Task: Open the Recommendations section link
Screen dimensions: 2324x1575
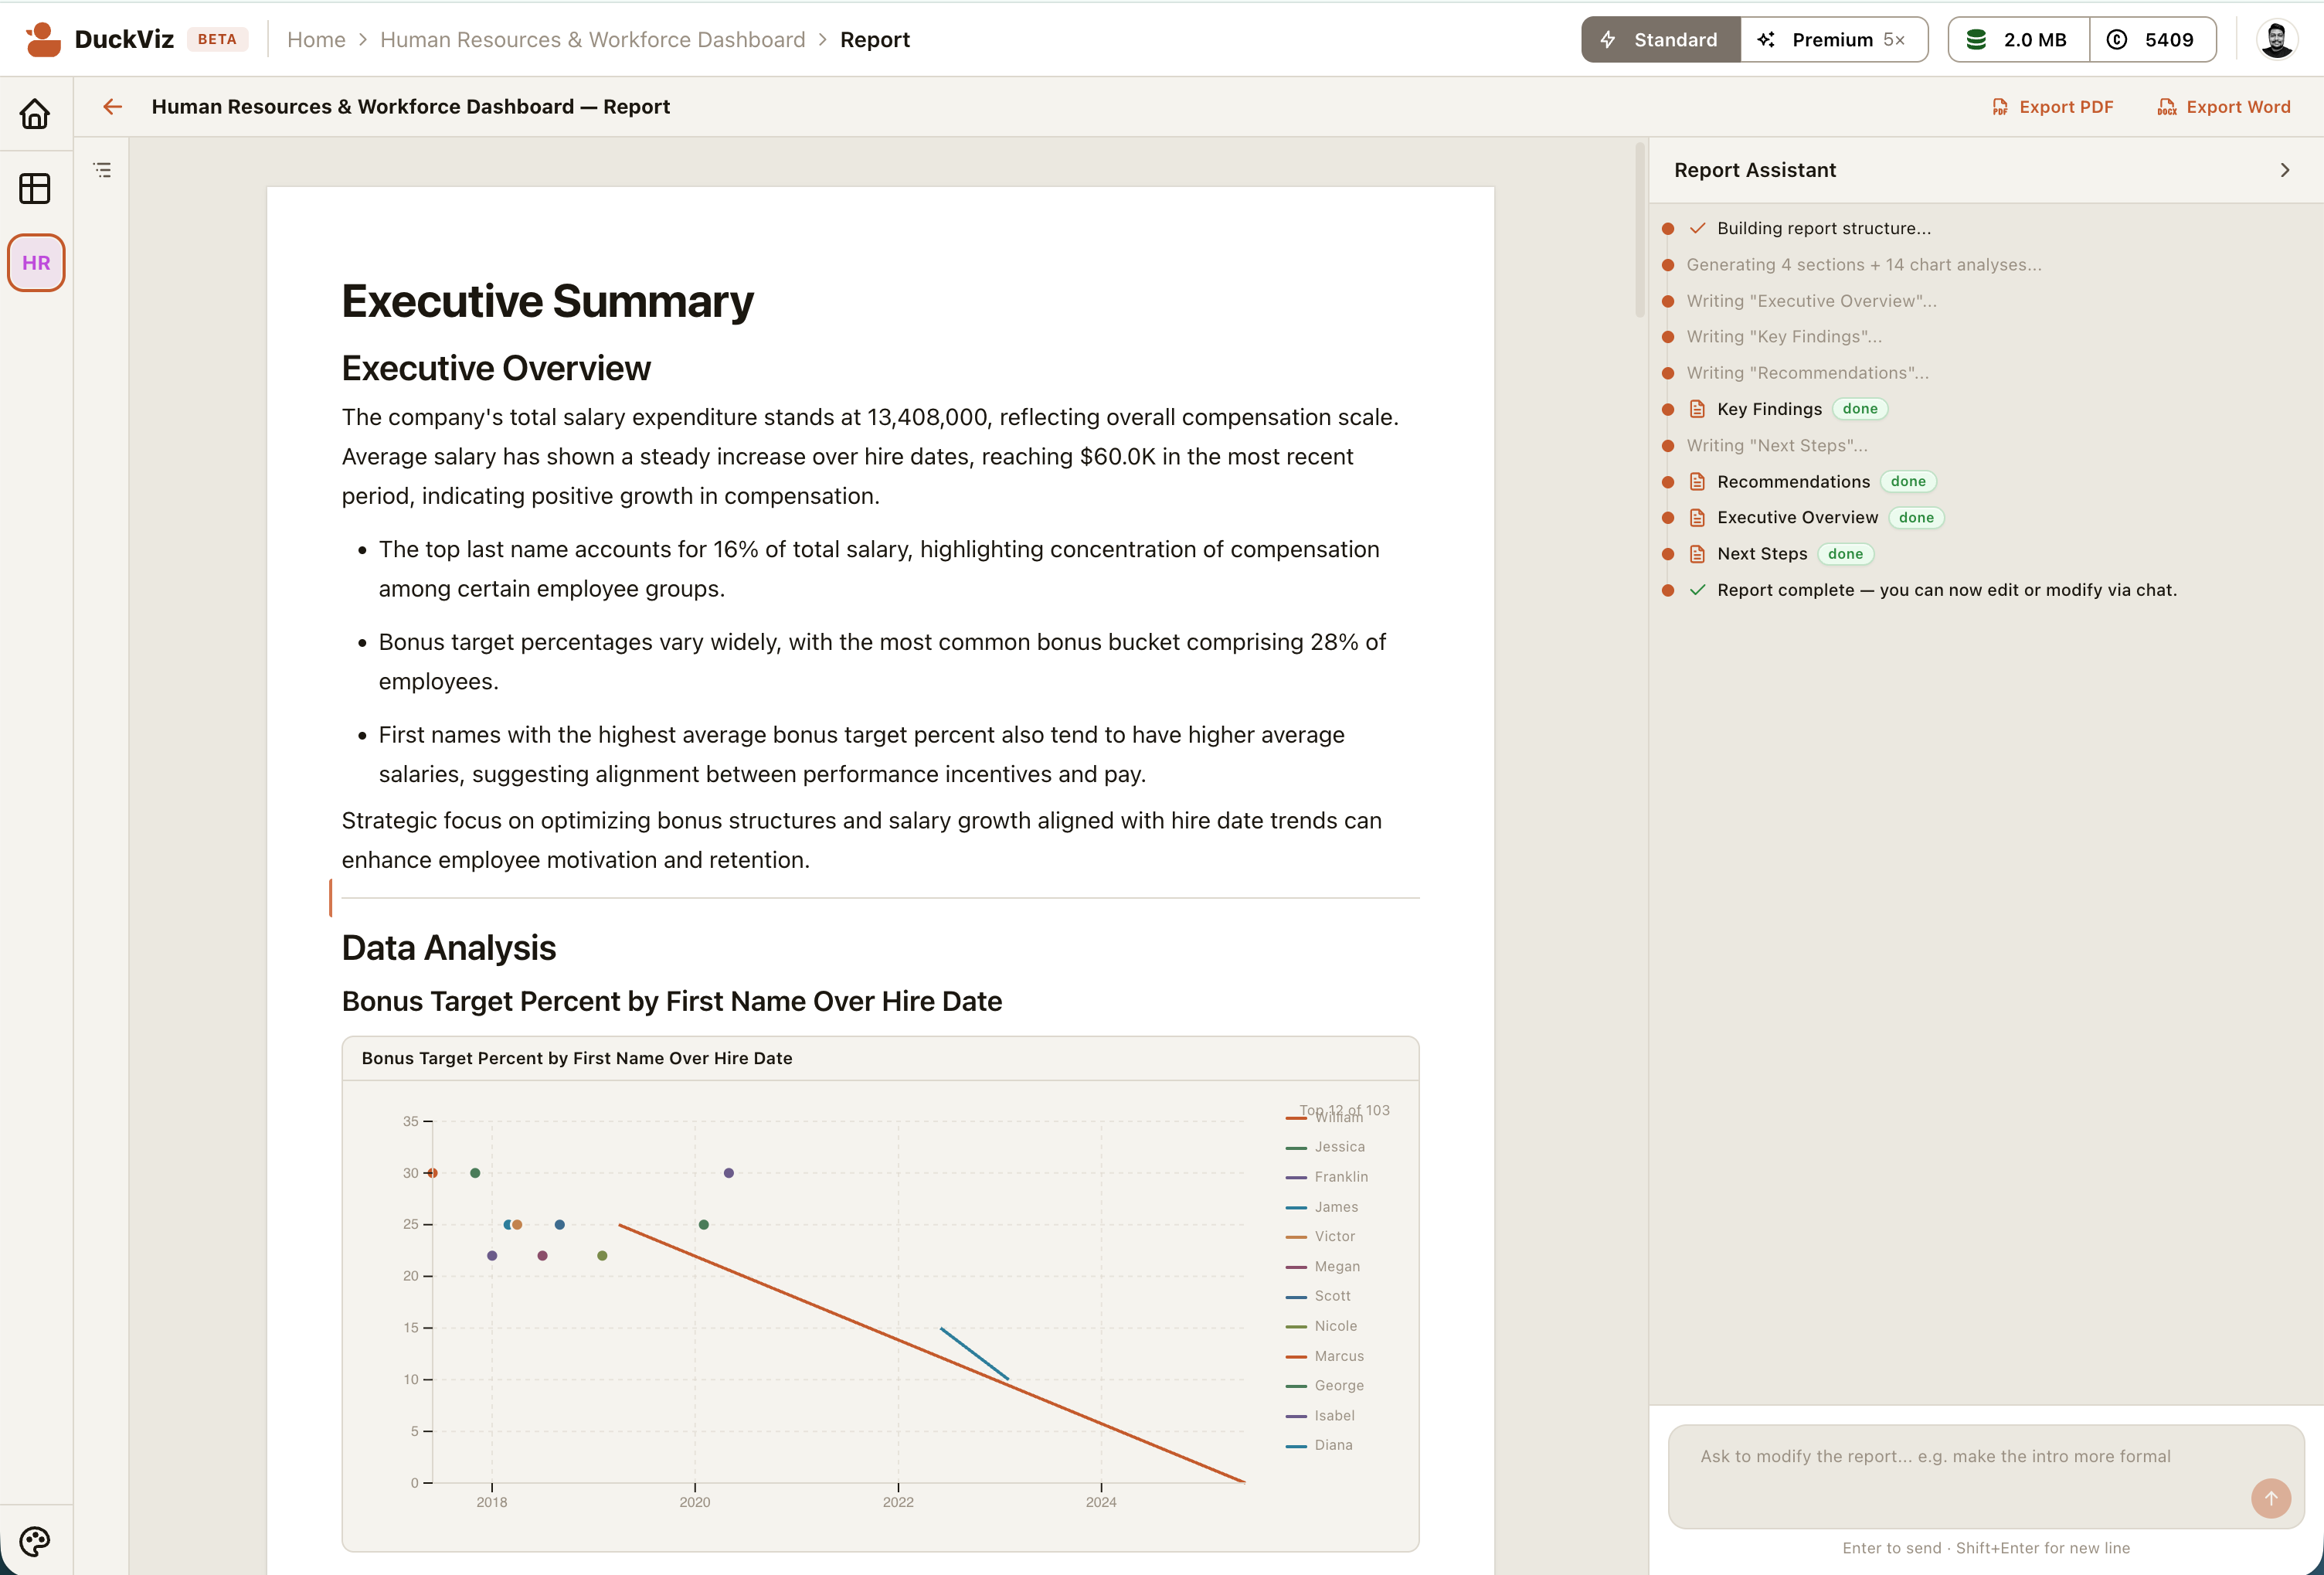Action: pos(1794,482)
